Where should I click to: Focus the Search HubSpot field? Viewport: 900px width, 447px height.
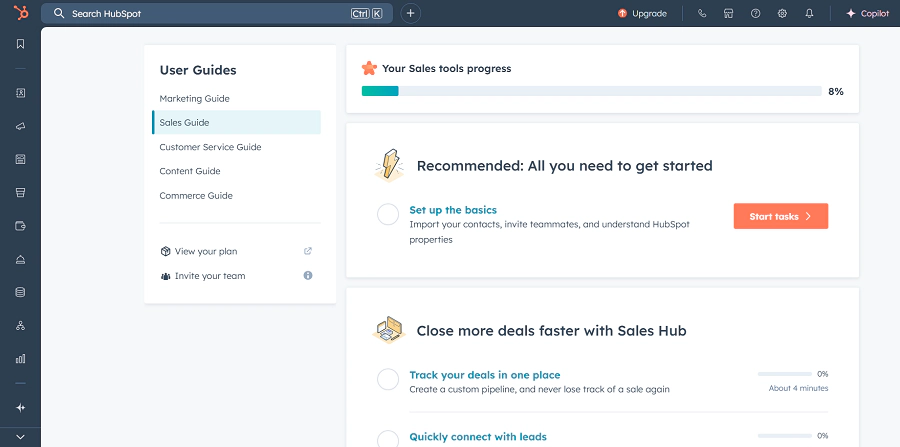[217, 13]
